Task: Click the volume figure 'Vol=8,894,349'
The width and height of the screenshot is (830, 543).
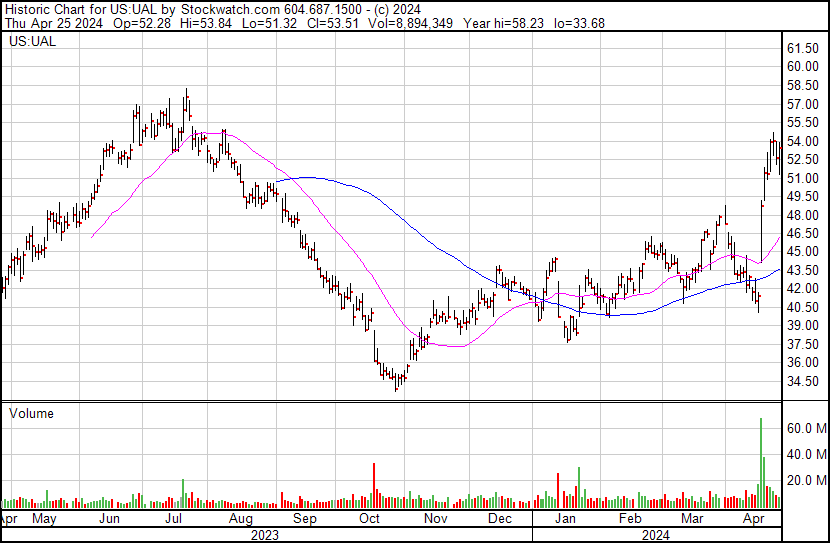Action: point(410,23)
